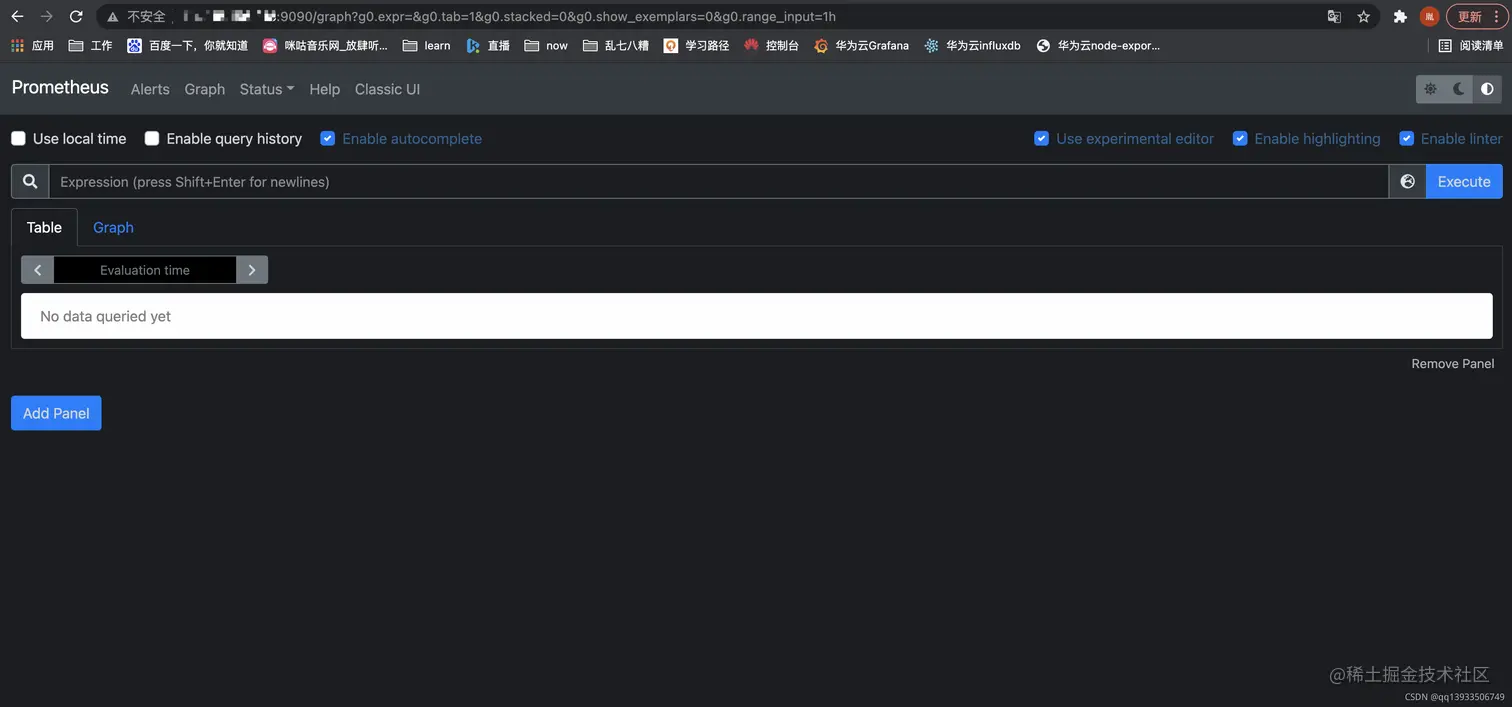Viewport: 1512px width, 707px height.
Task: Open the translate page icon
Action: click(x=1334, y=17)
